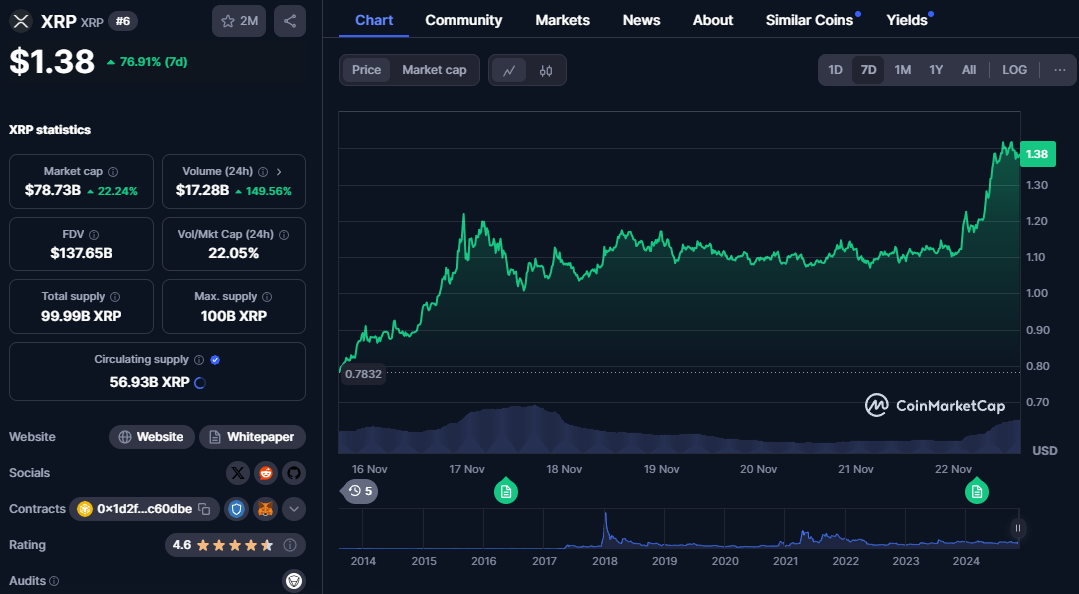Switch to the Community tab
The image size is (1079, 594).
click(464, 20)
